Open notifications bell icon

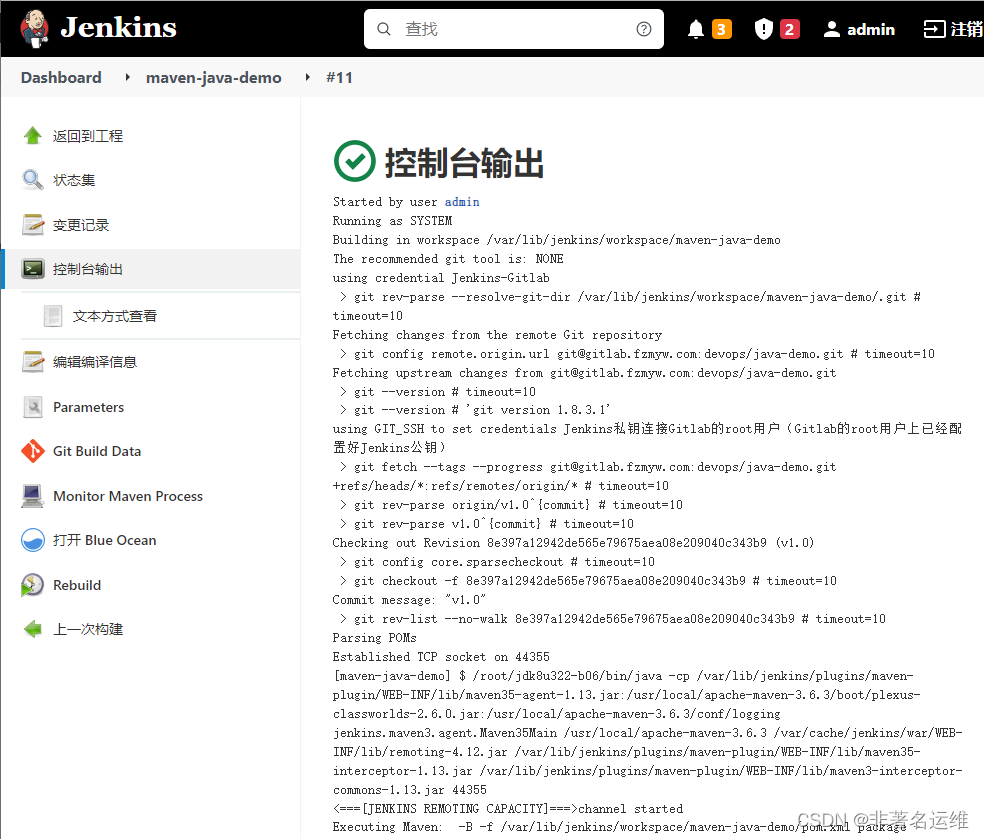click(695, 29)
